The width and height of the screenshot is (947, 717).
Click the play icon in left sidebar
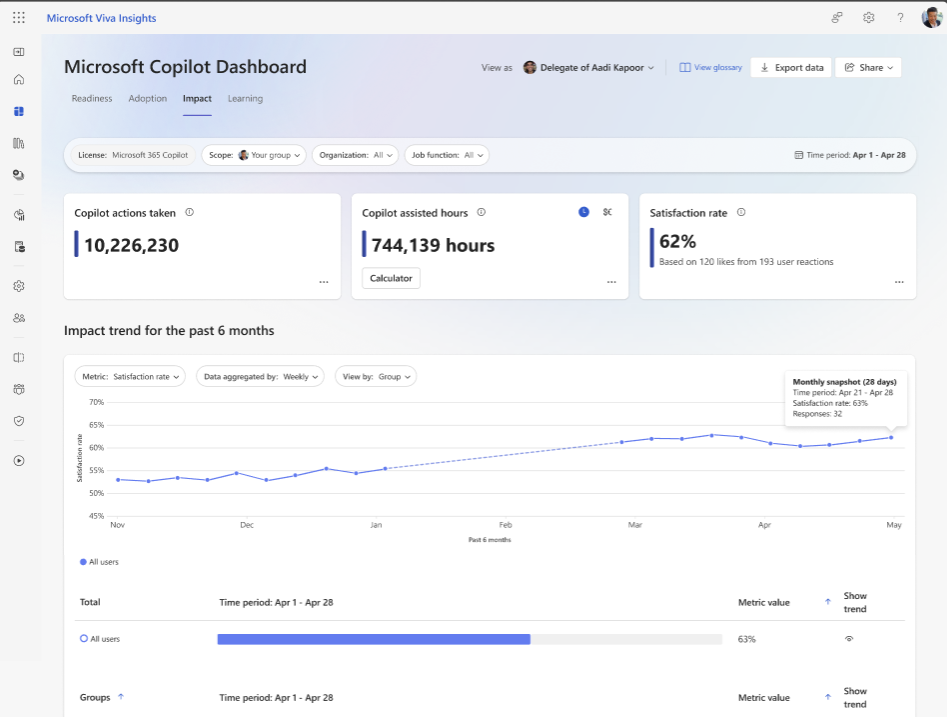19,461
